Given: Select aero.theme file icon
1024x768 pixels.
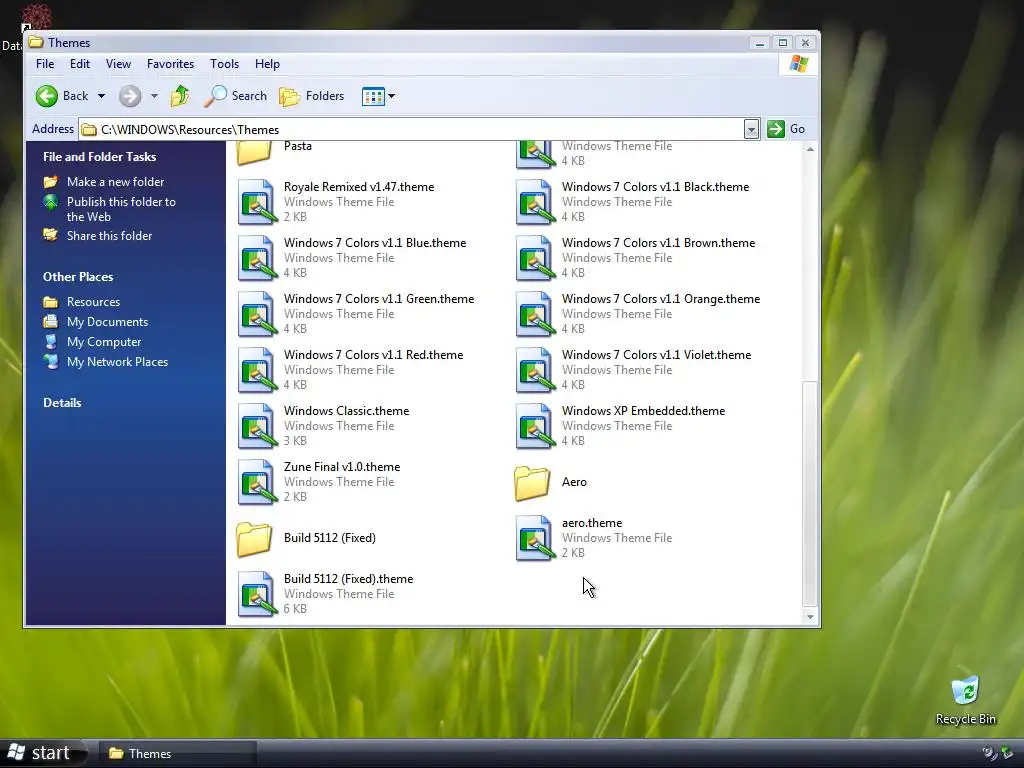Looking at the screenshot, I should (x=534, y=539).
